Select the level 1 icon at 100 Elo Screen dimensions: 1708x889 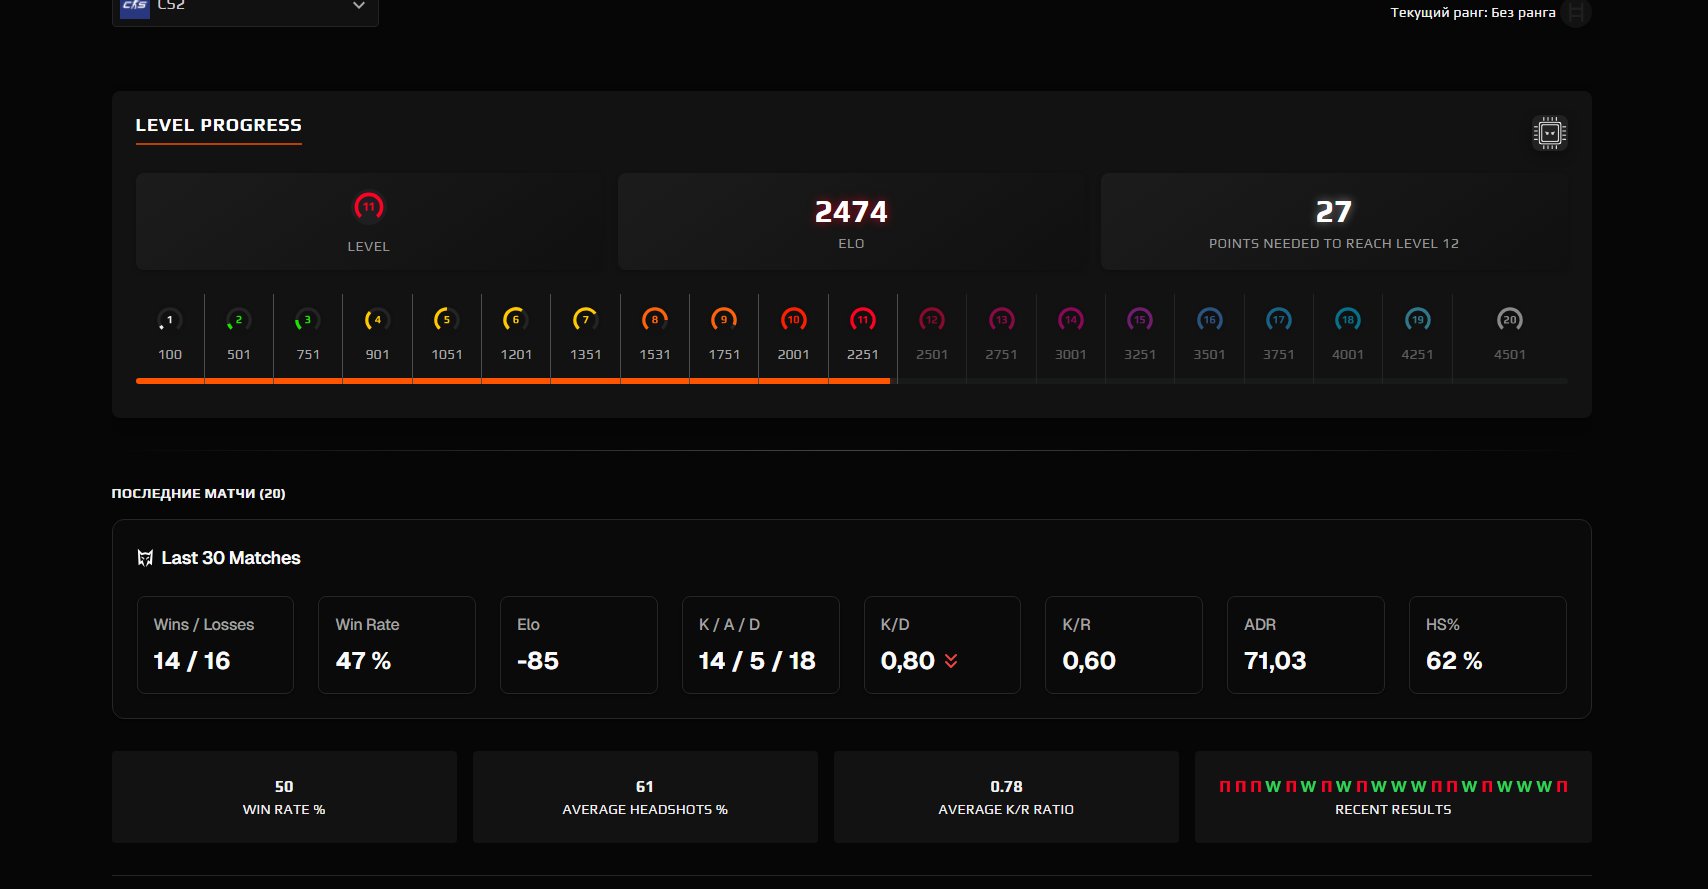(x=170, y=320)
